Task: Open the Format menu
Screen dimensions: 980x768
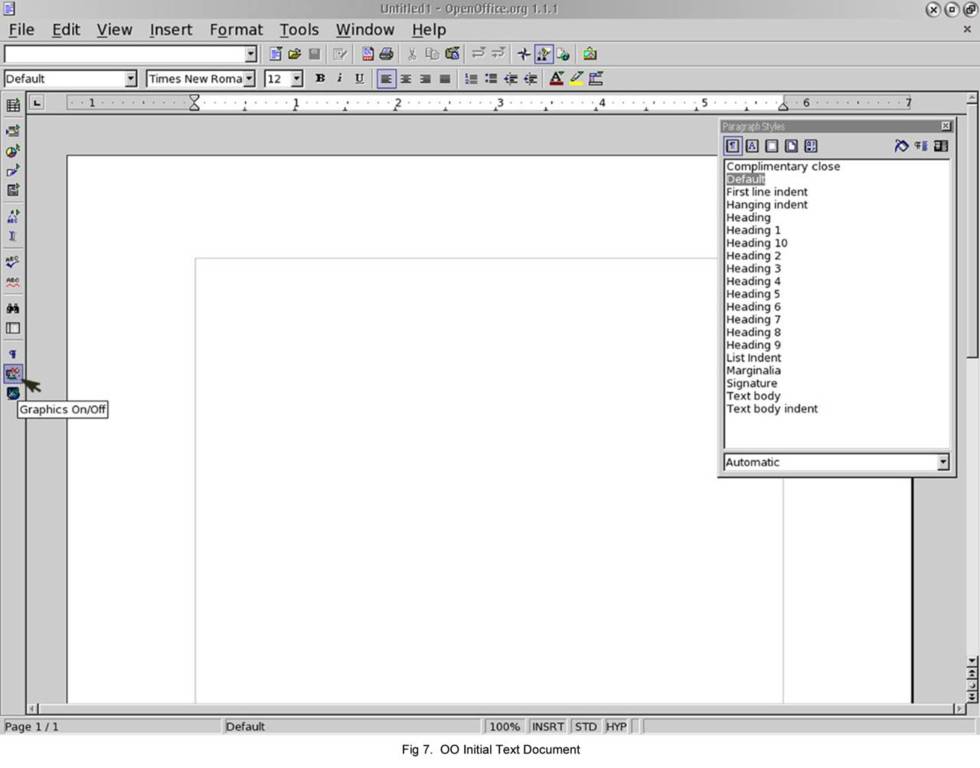Action: [x=236, y=30]
